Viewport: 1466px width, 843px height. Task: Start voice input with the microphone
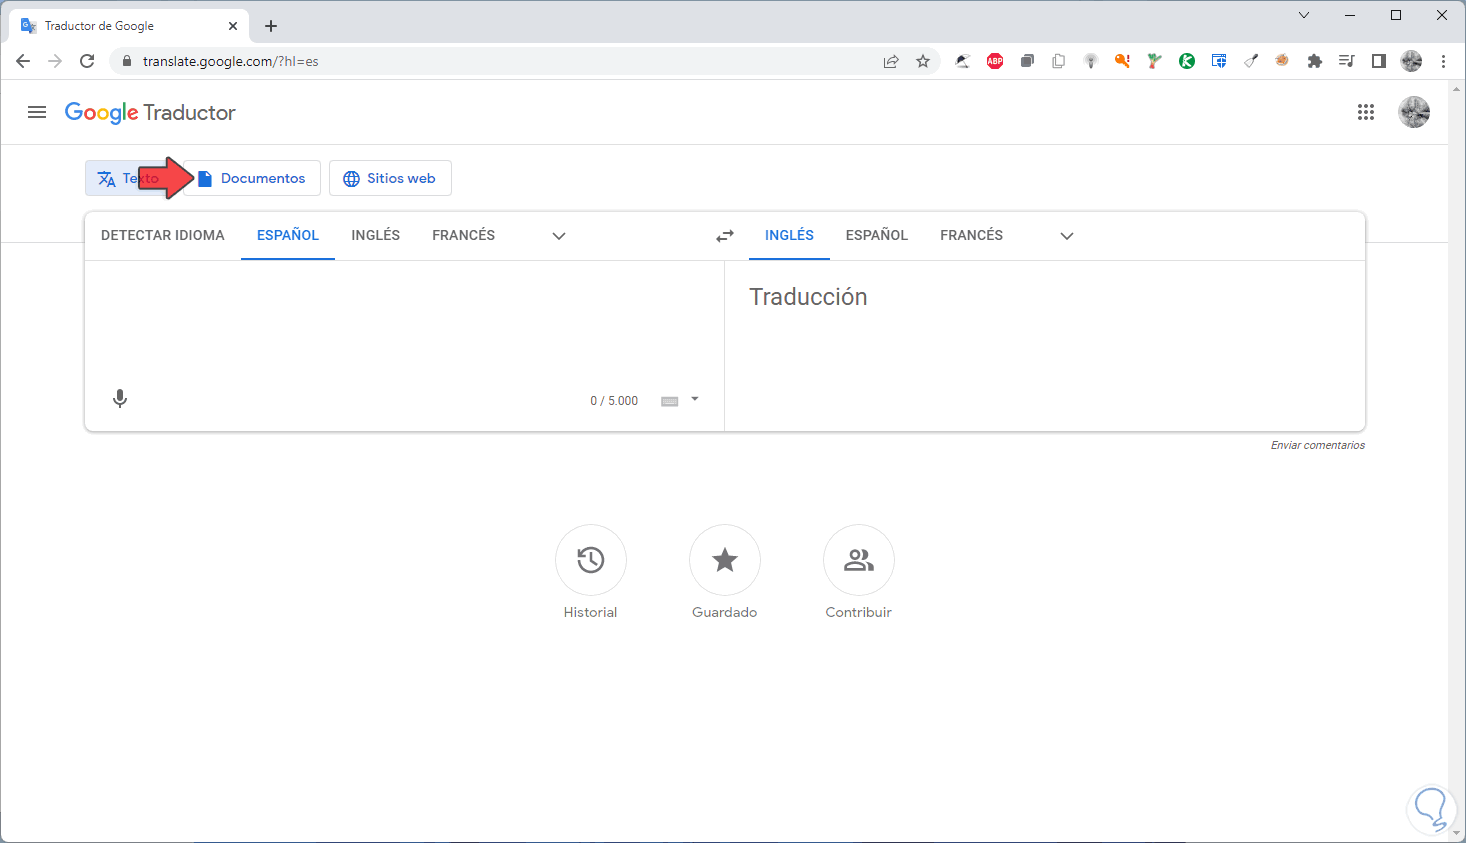120,399
